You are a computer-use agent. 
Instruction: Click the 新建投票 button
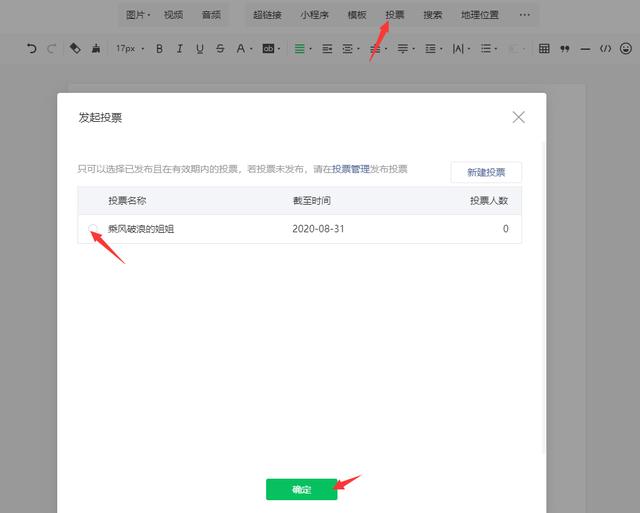[486, 172]
